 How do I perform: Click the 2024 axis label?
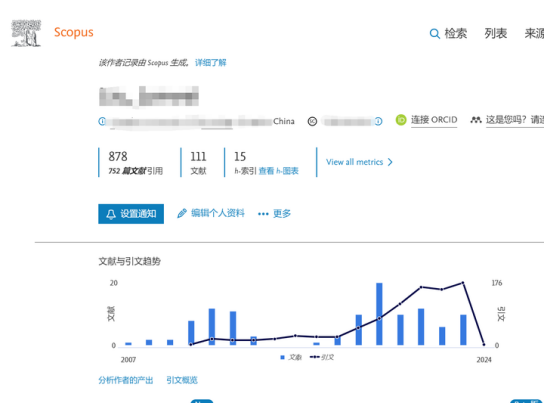(484, 360)
